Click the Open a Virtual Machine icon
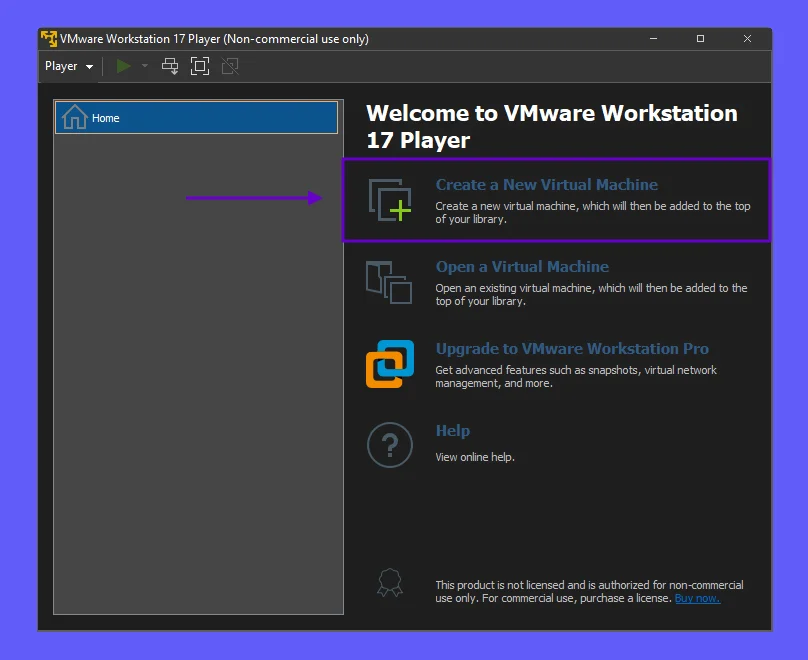 pos(389,281)
